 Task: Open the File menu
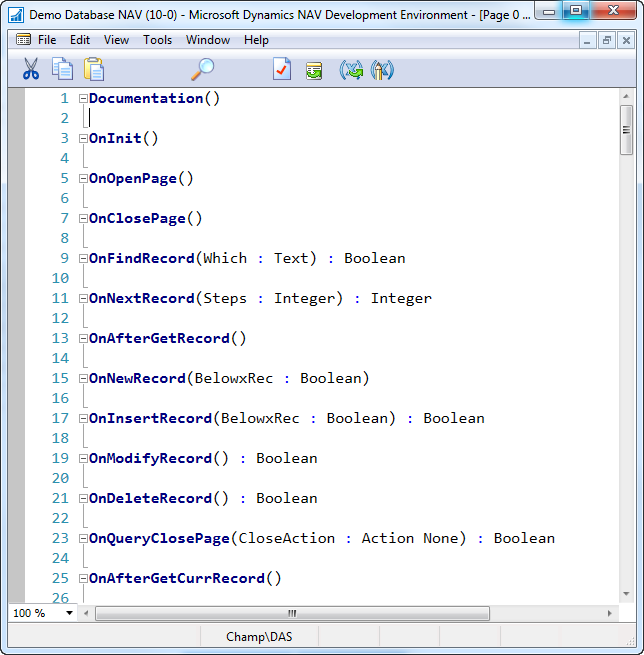47,40
